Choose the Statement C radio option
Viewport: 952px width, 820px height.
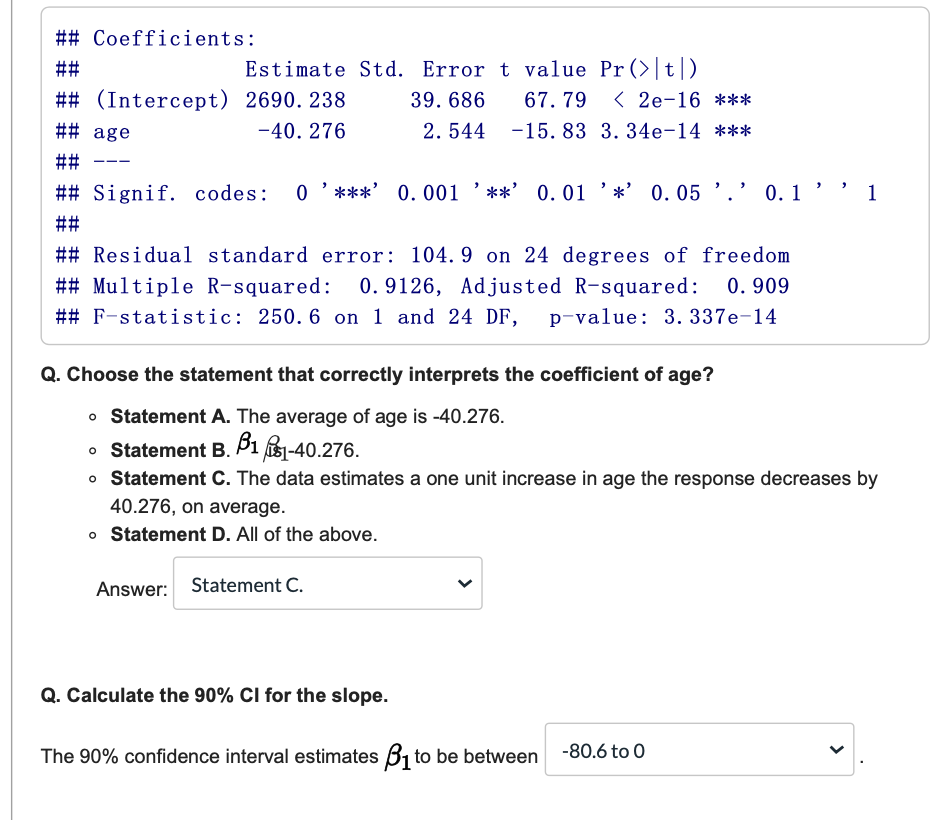coord(91,479)
